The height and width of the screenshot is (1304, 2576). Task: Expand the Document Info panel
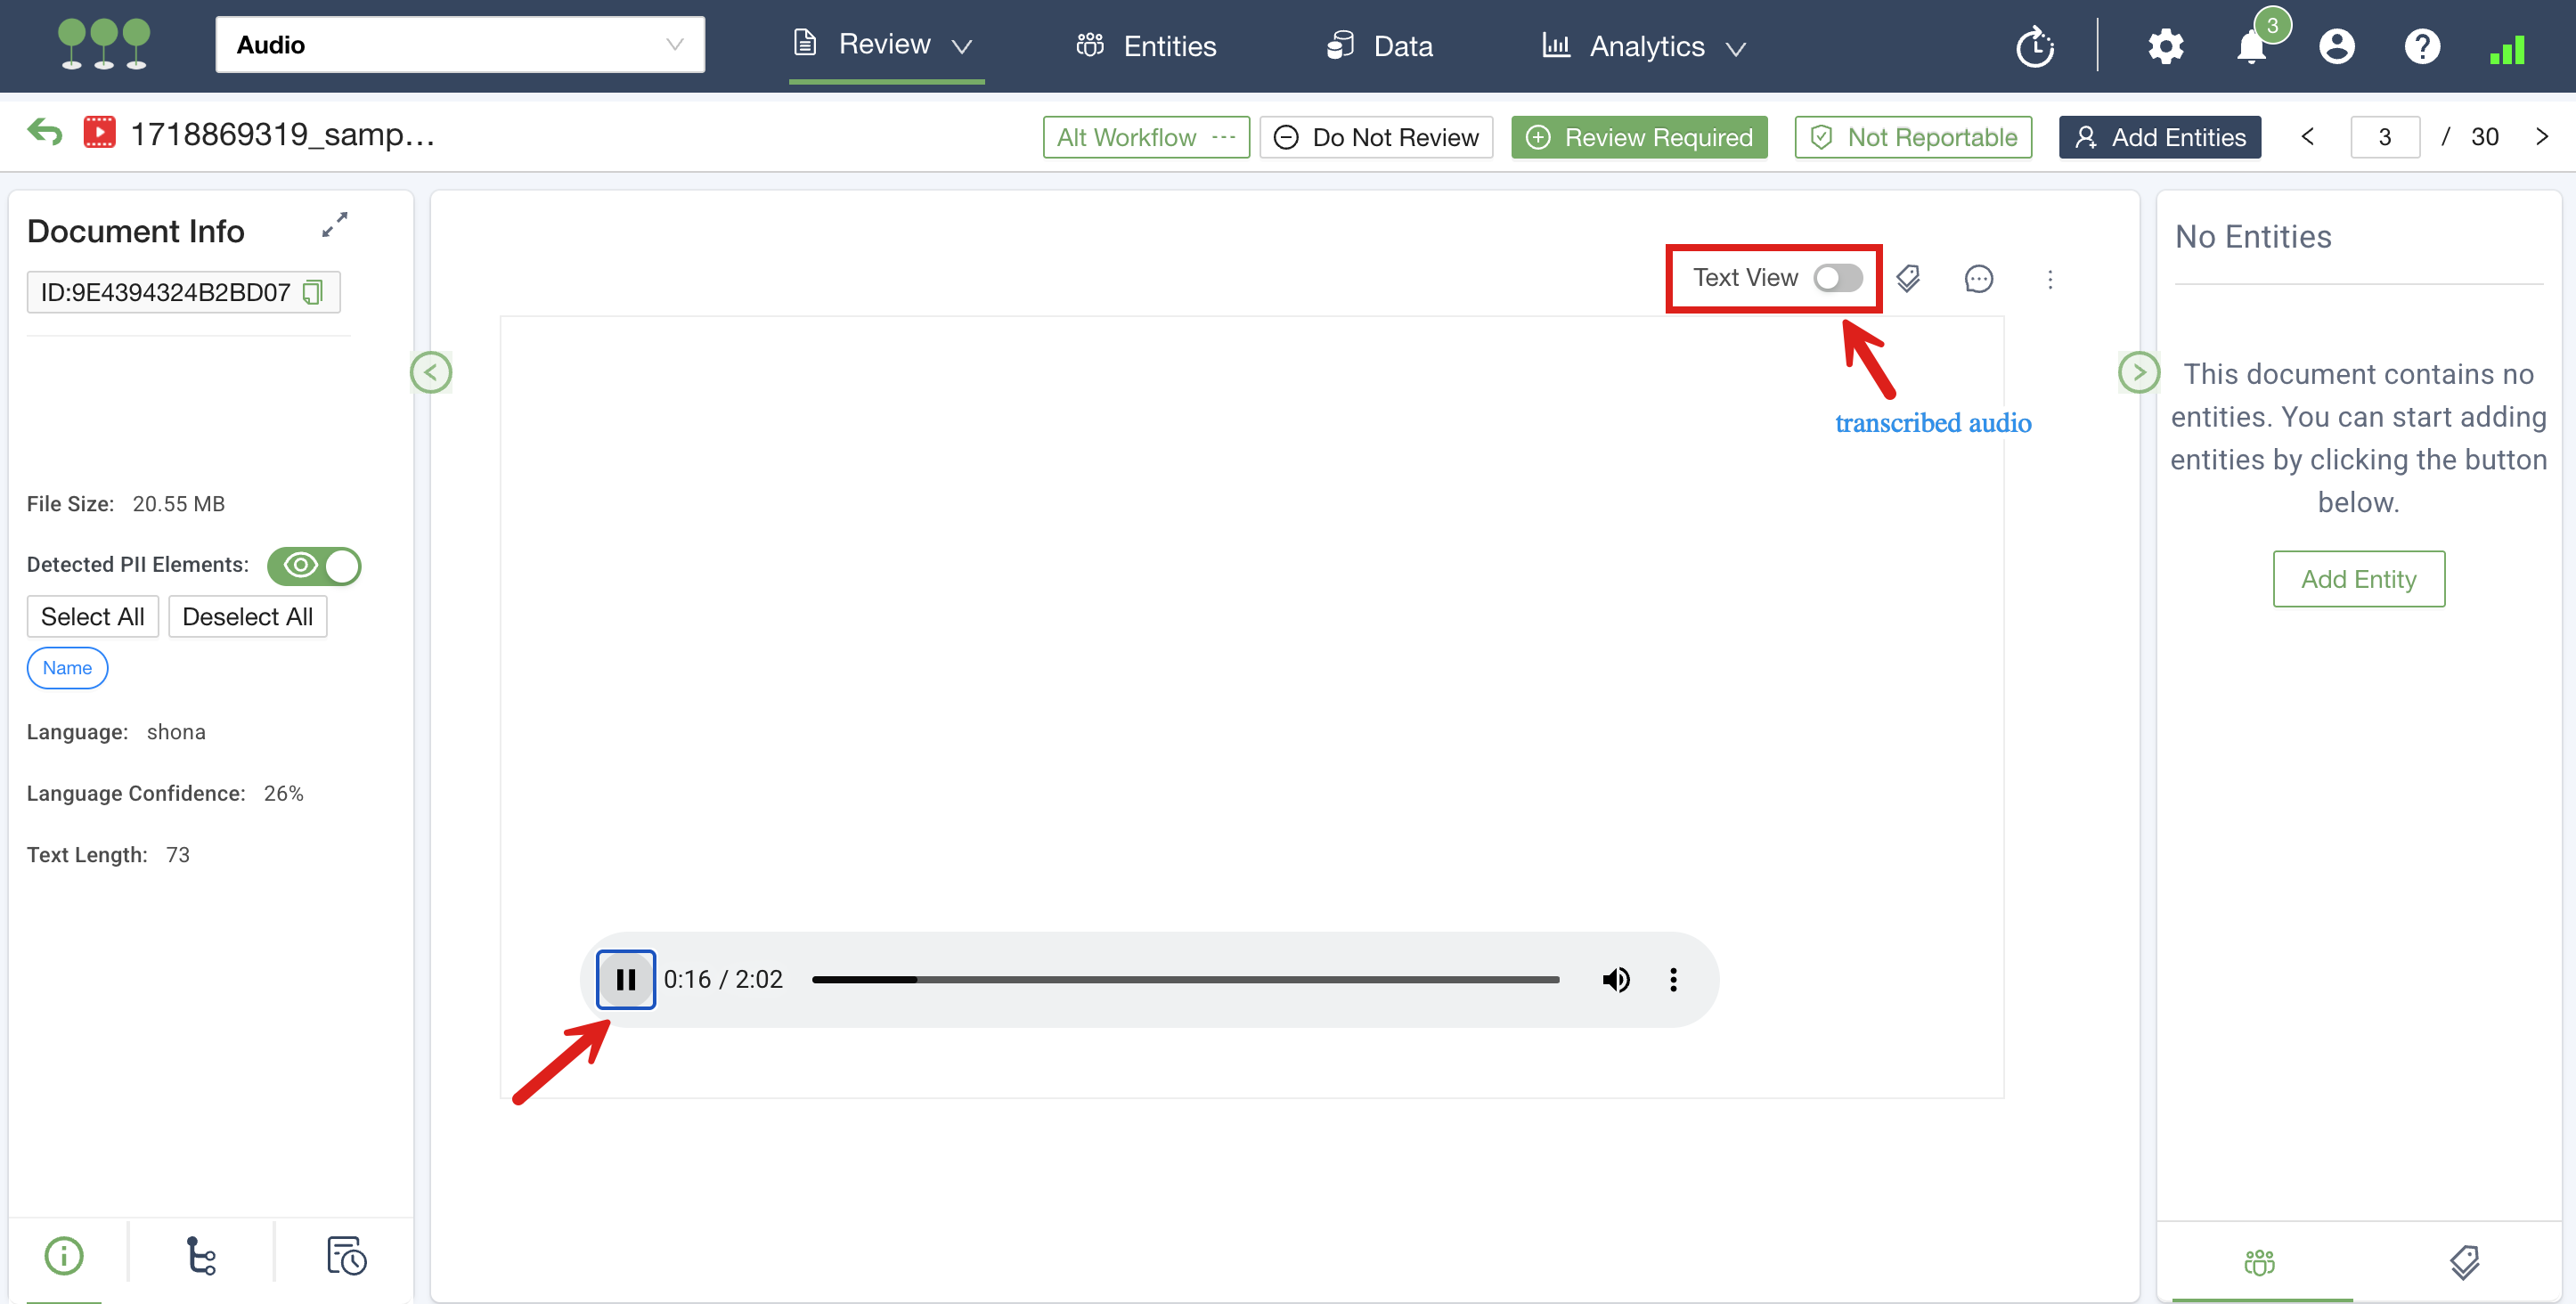tap(334, 225)
